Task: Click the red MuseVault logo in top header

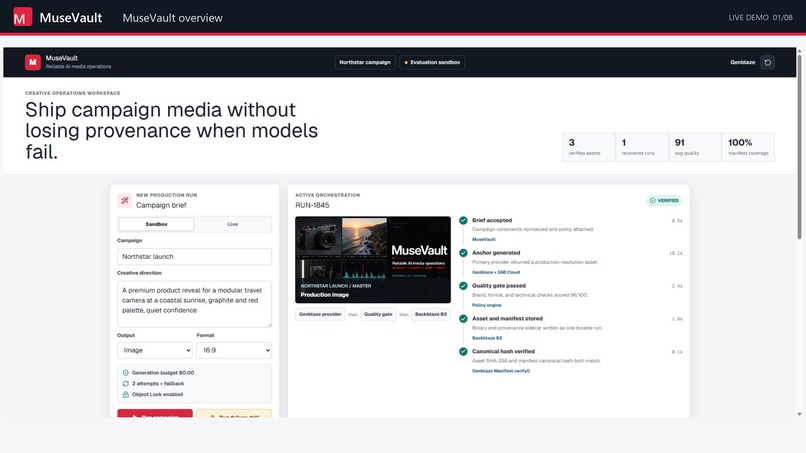Action: point(22,17)
